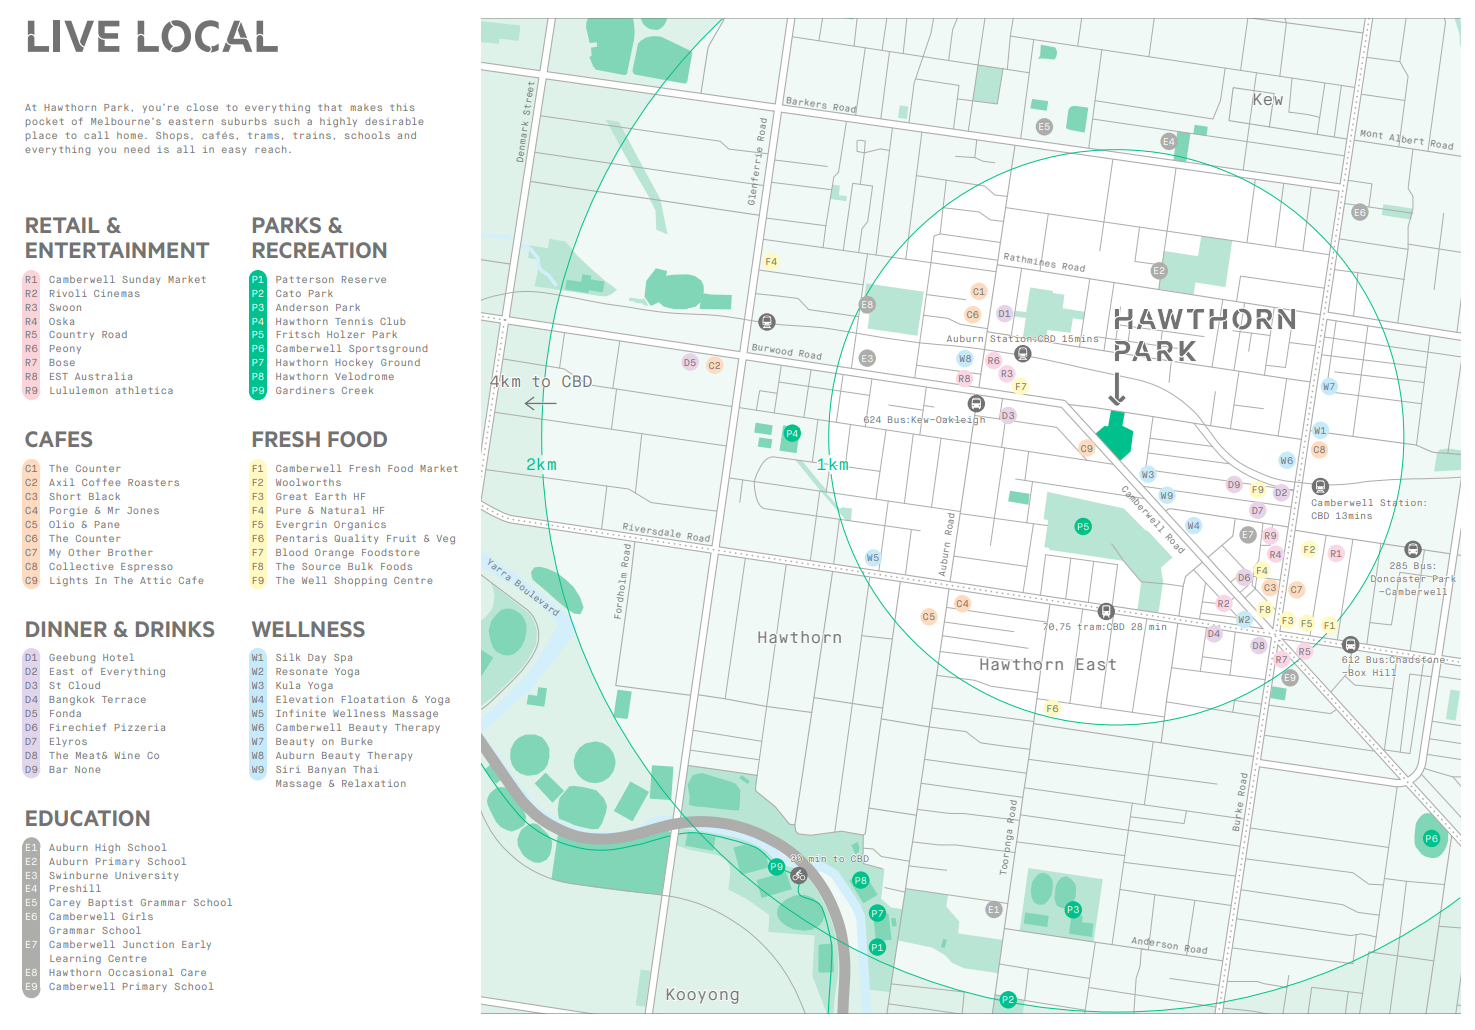Select 'Rivoli Cinemas' legend entry
Viewport: 1475px width, 1030px height.
point(94,294)
